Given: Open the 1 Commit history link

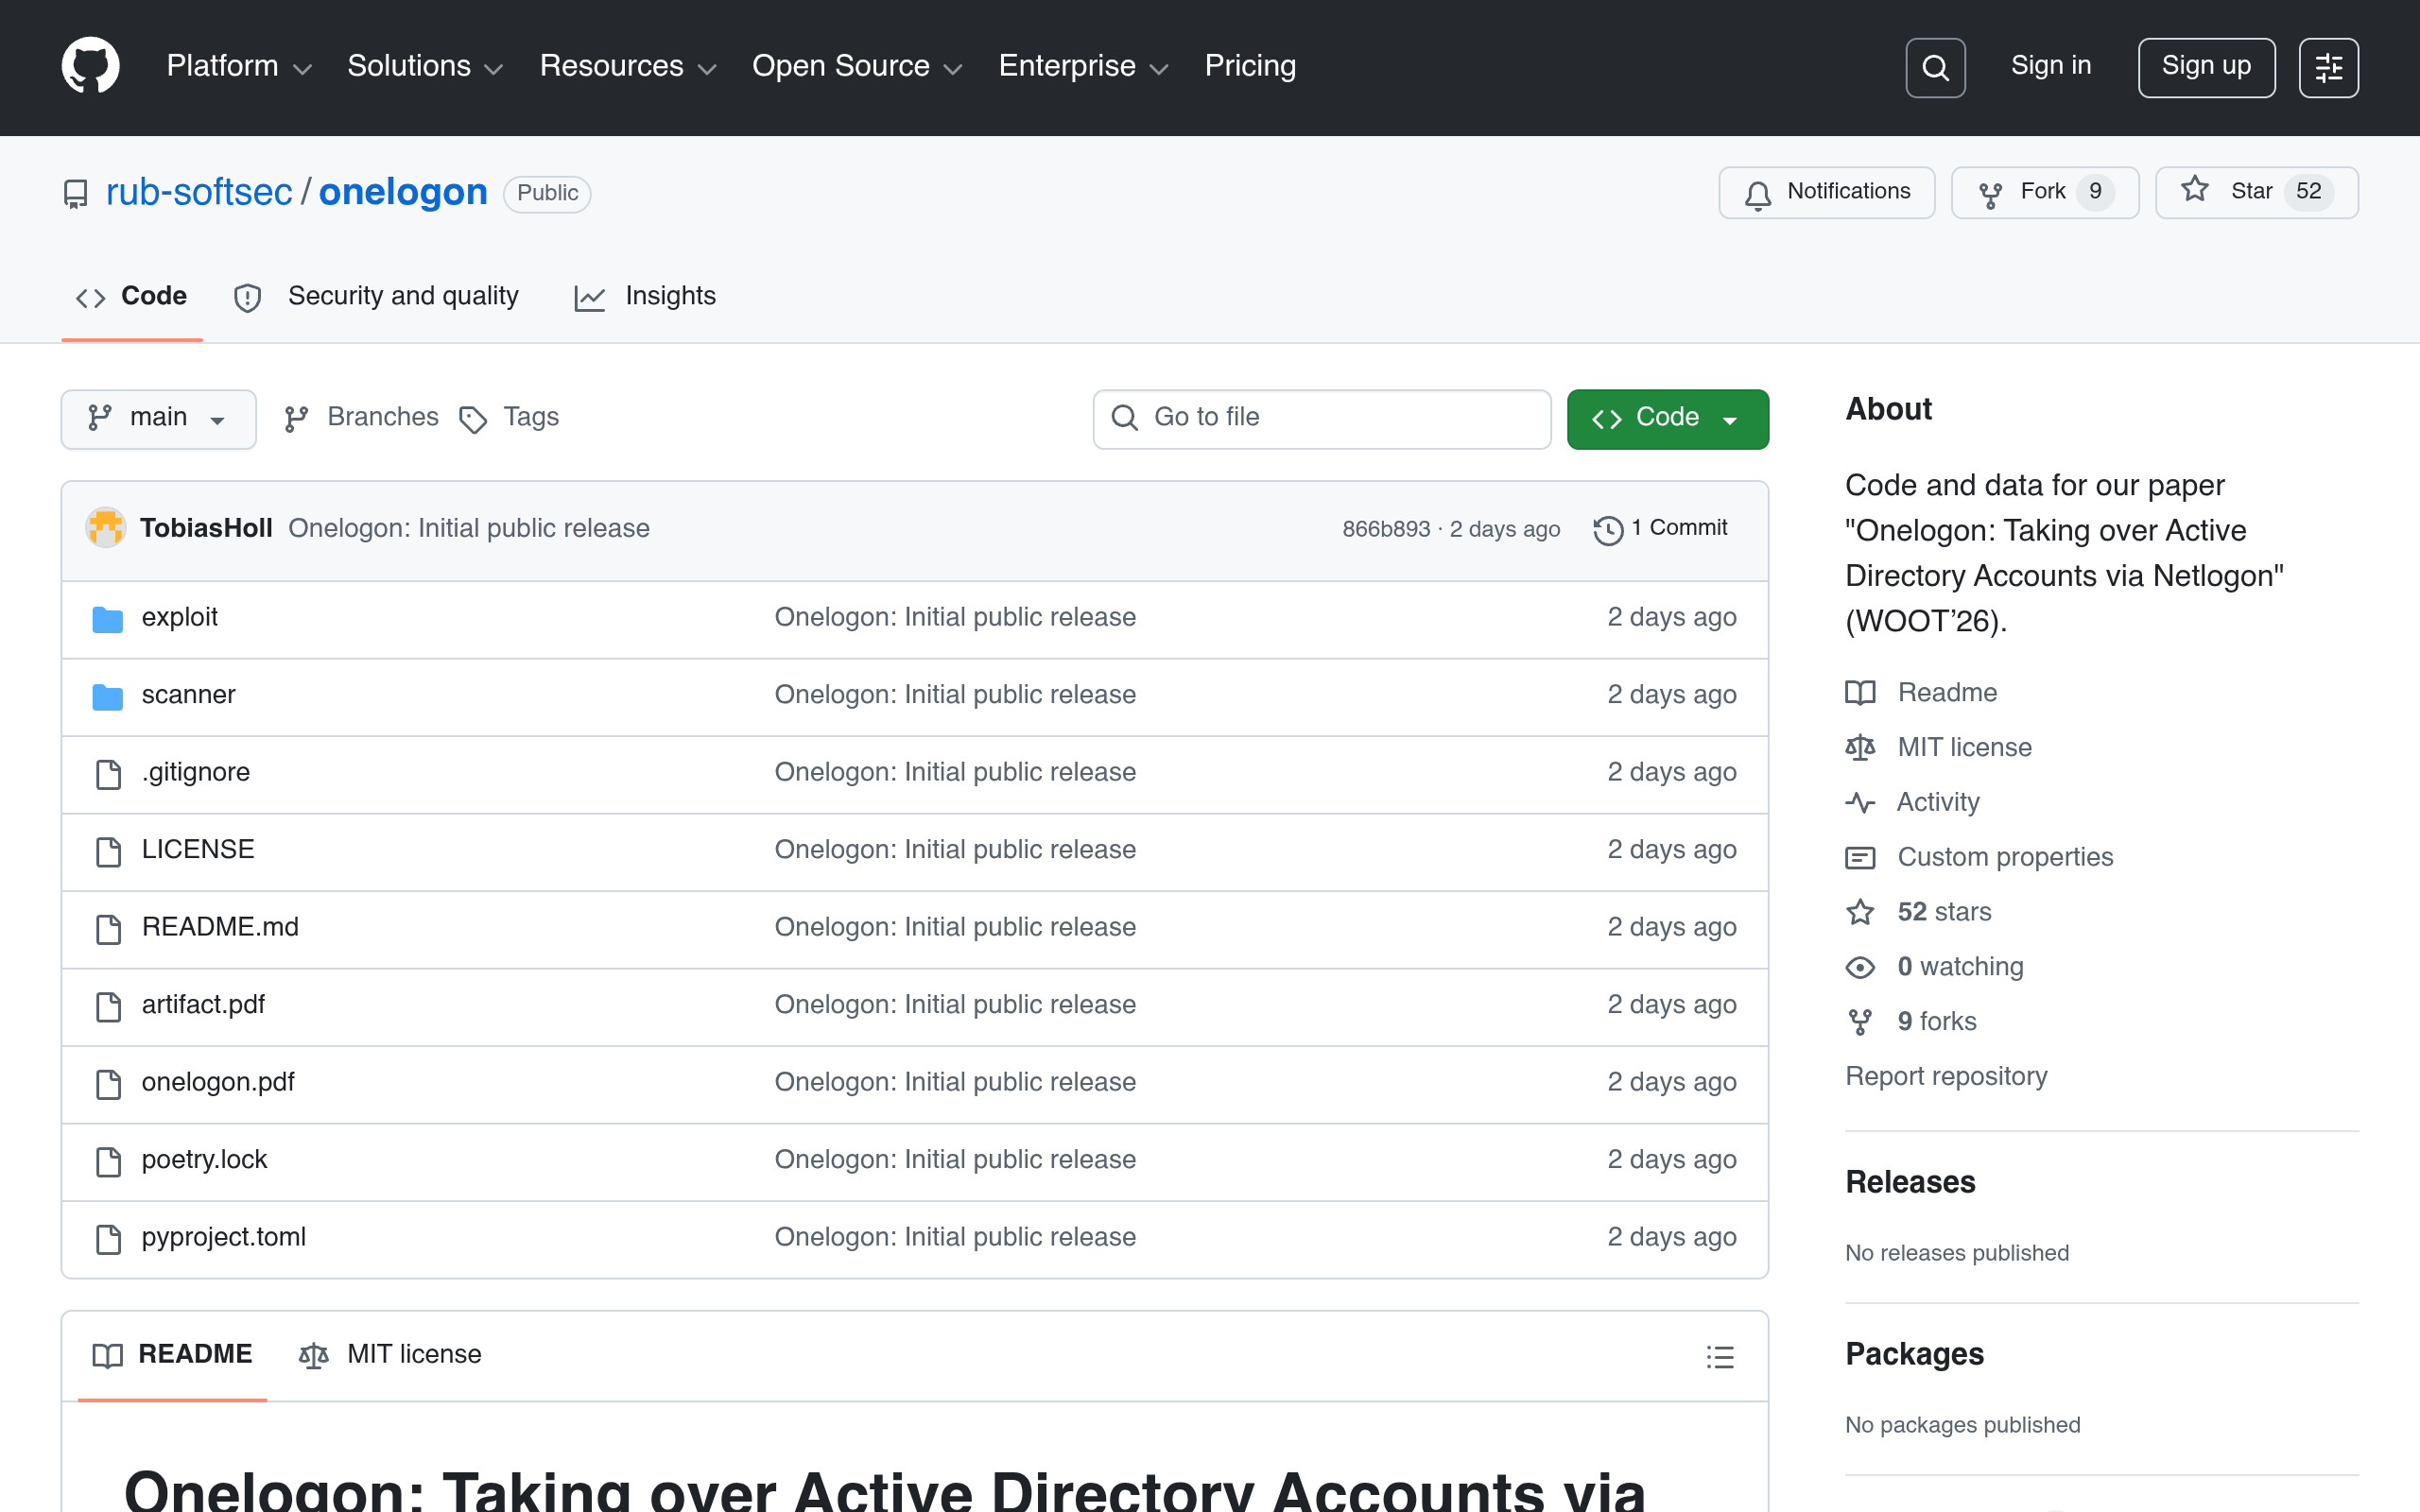Looking at the screenshot, I should [1660, 528].
